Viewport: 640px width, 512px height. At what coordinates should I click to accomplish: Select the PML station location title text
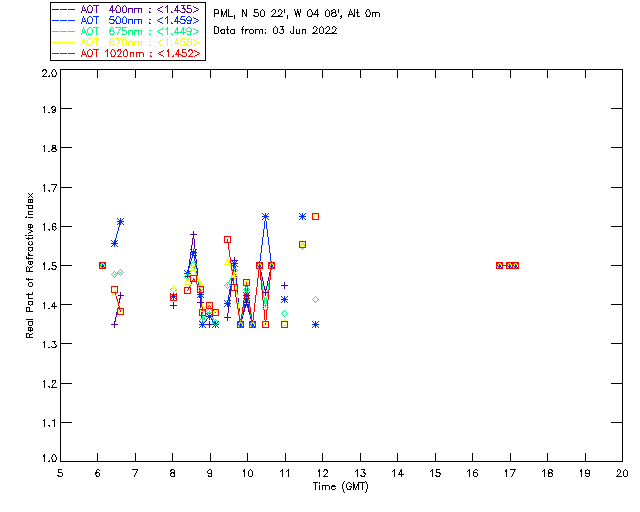297,14
